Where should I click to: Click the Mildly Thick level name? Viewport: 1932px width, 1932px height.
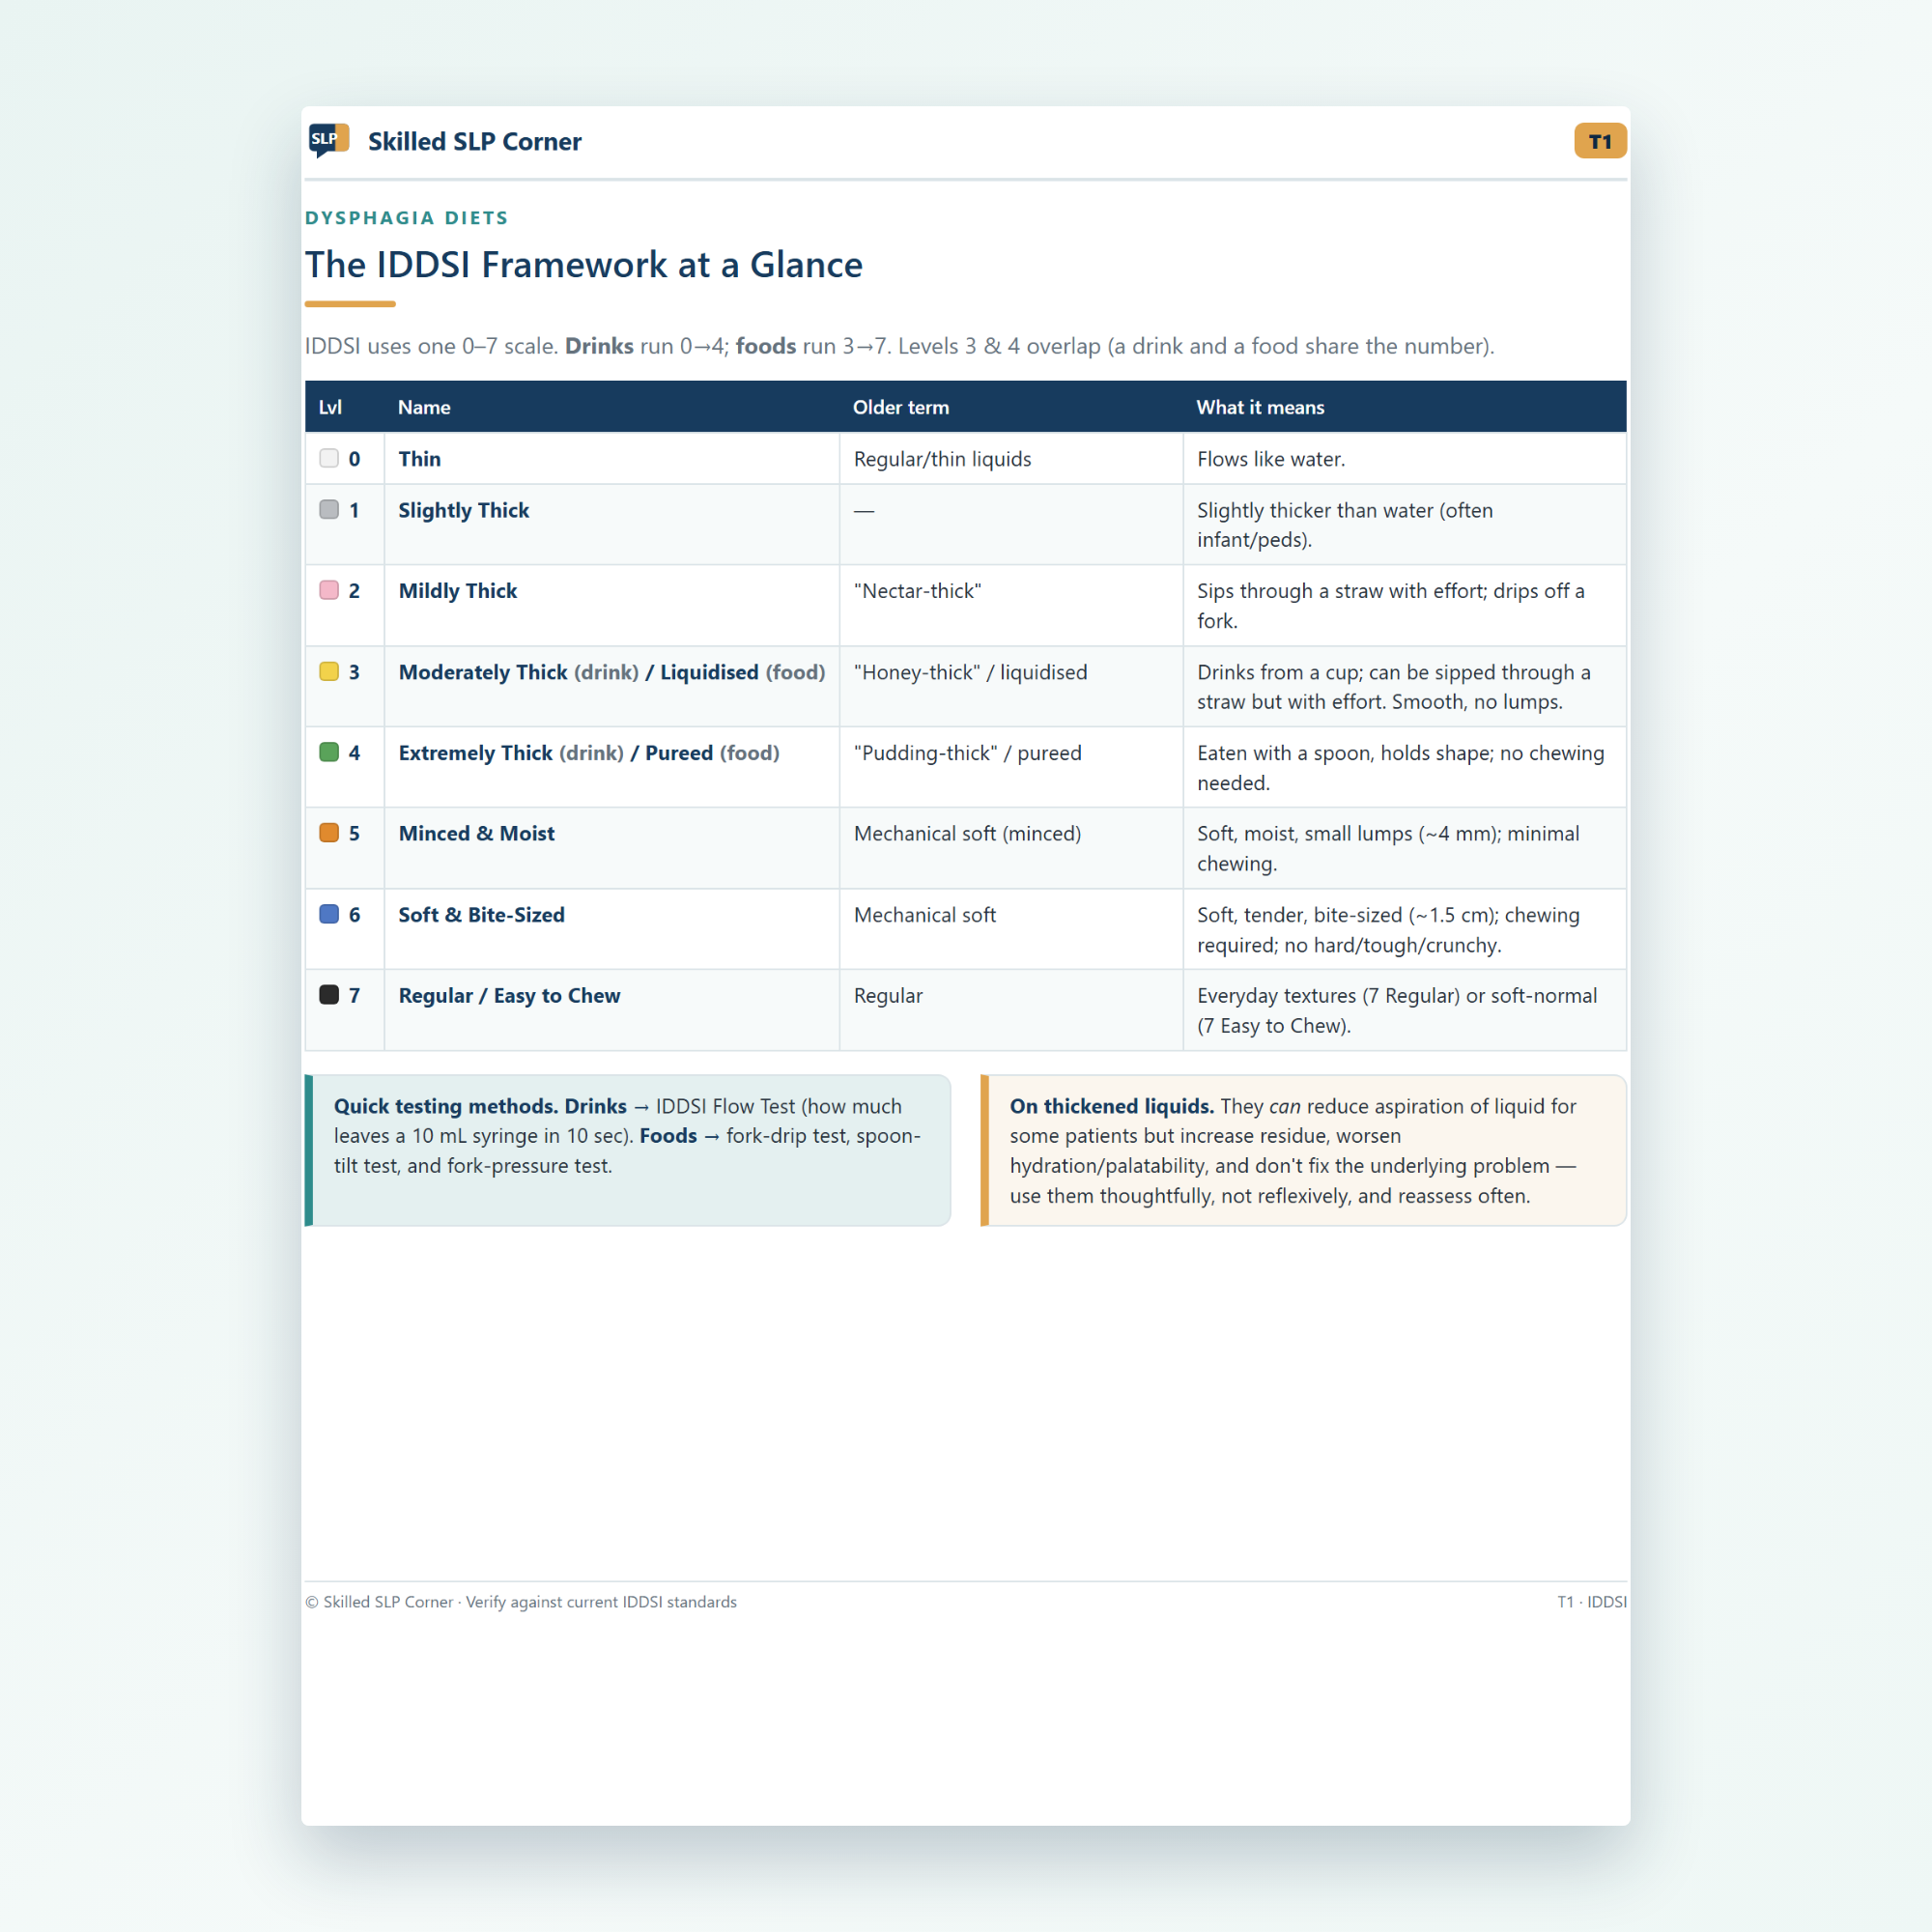(458, 591)
